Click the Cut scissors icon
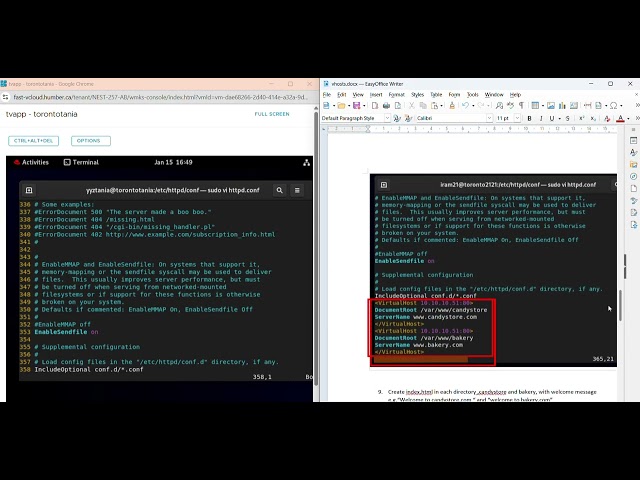 411,106
